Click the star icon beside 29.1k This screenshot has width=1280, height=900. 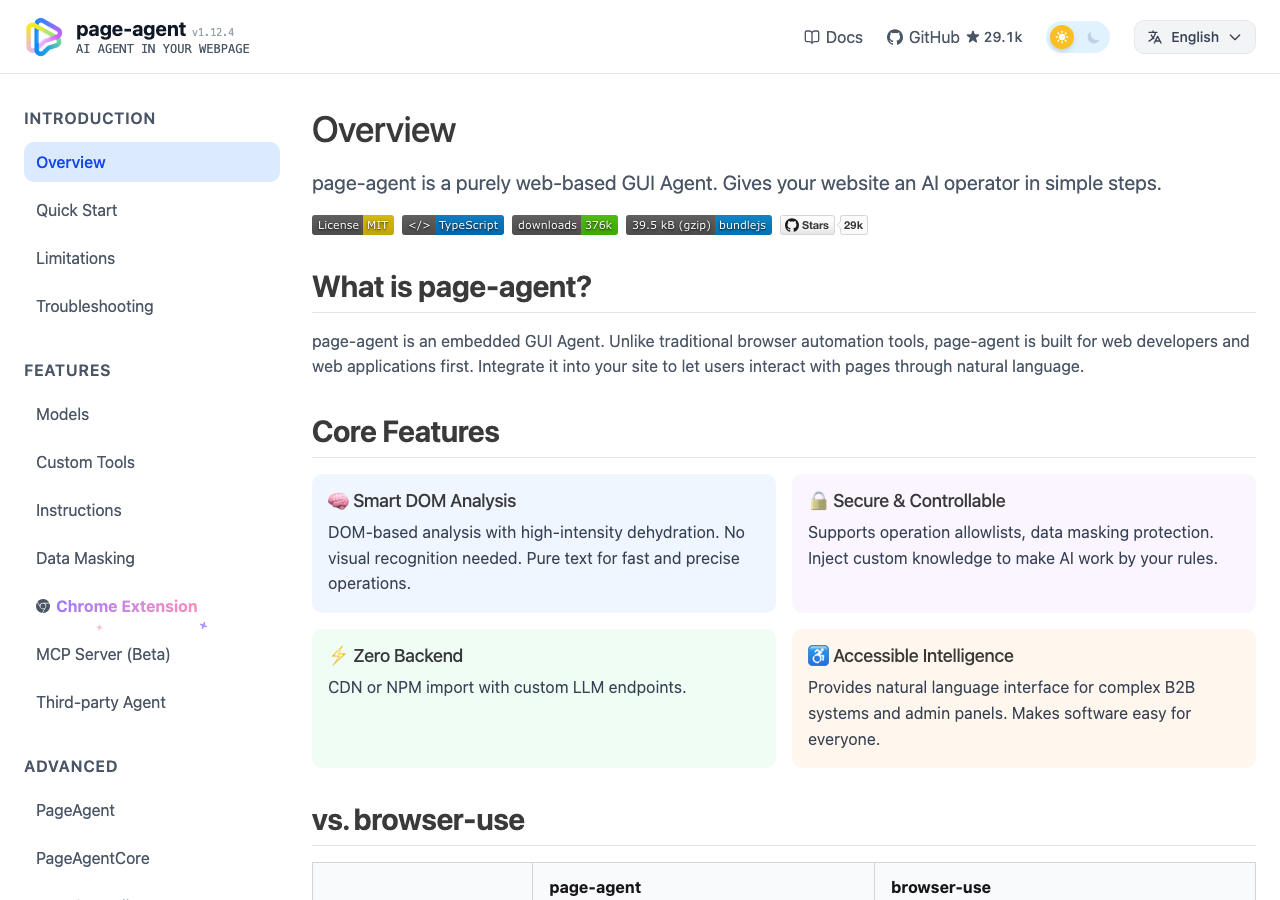click(972, 37)
